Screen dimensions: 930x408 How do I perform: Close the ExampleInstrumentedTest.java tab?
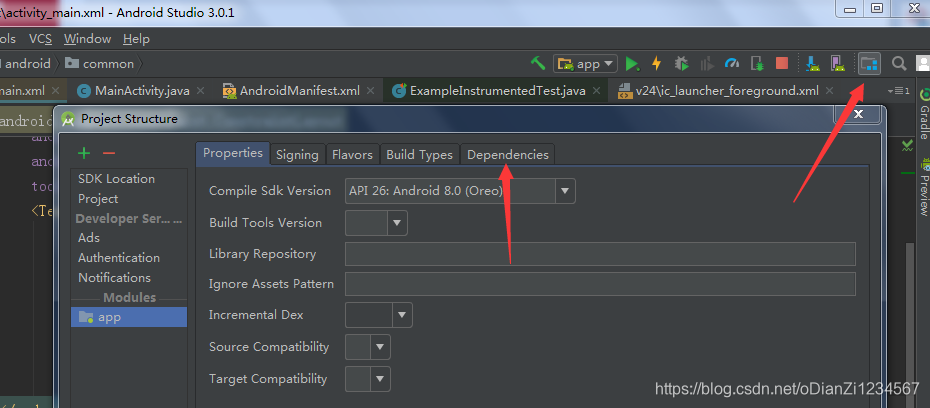point(596,91)
